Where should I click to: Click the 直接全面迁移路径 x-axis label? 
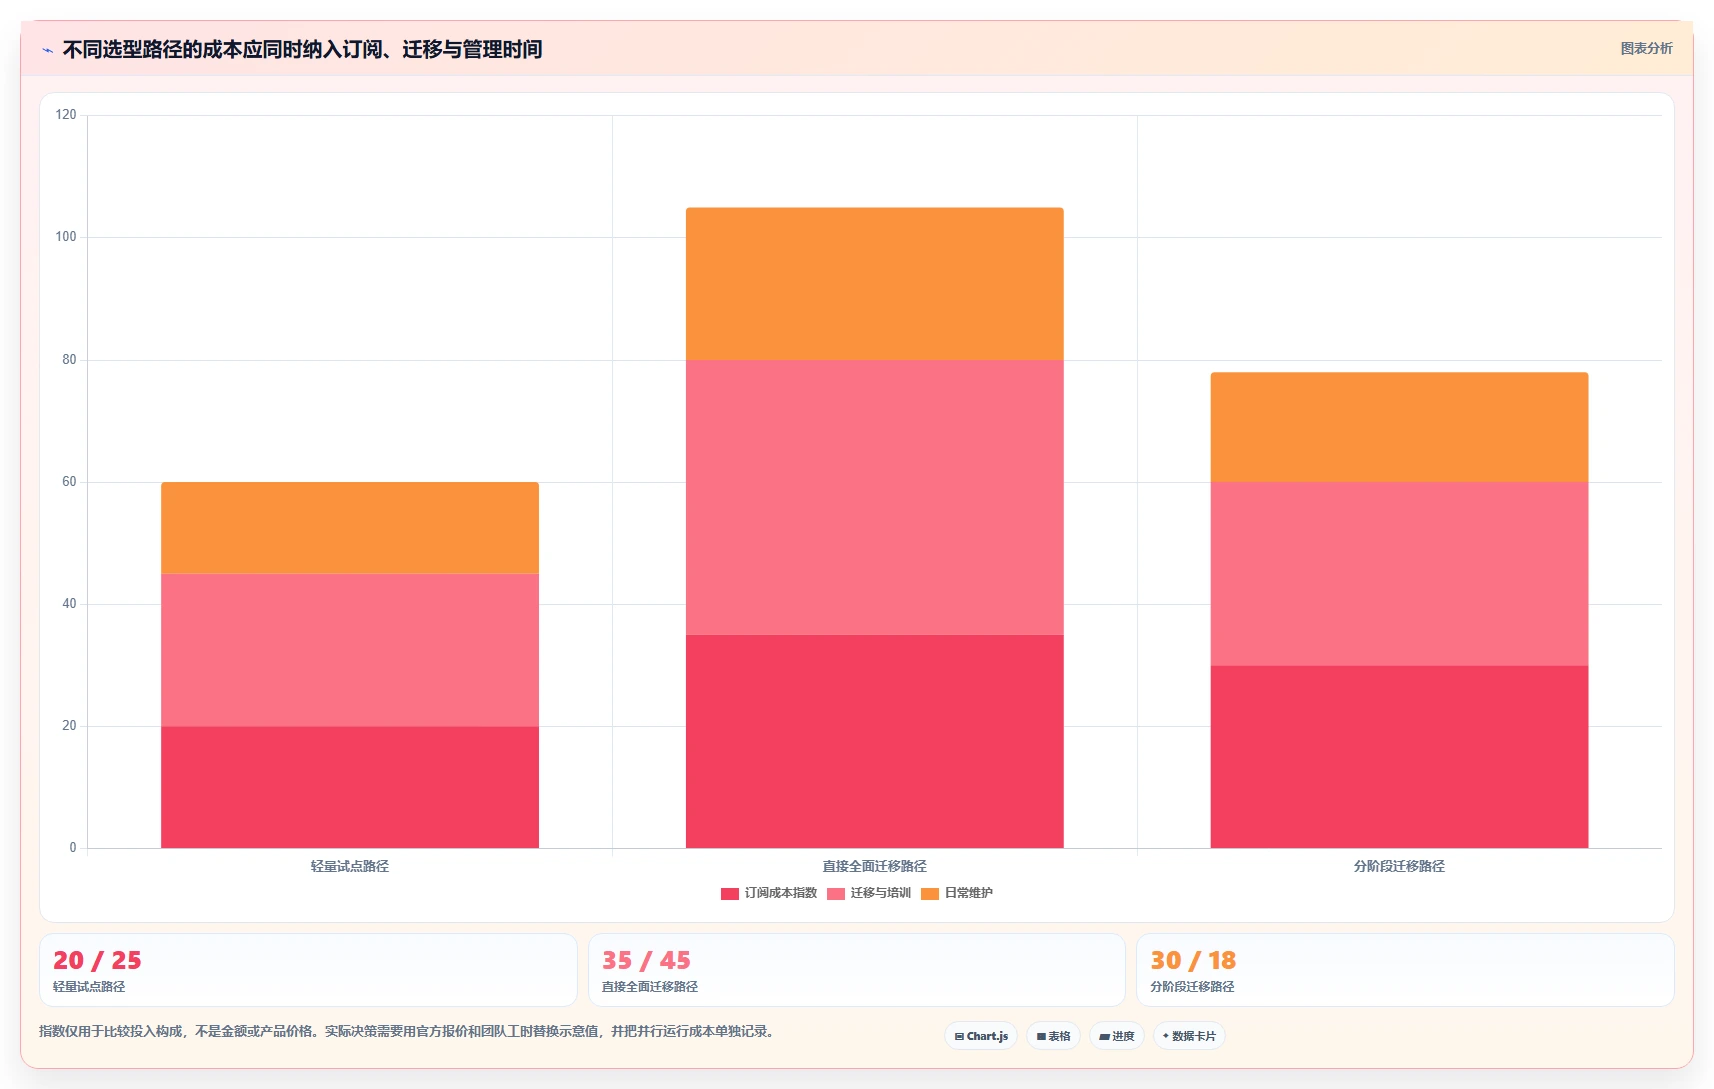[875, 866]
